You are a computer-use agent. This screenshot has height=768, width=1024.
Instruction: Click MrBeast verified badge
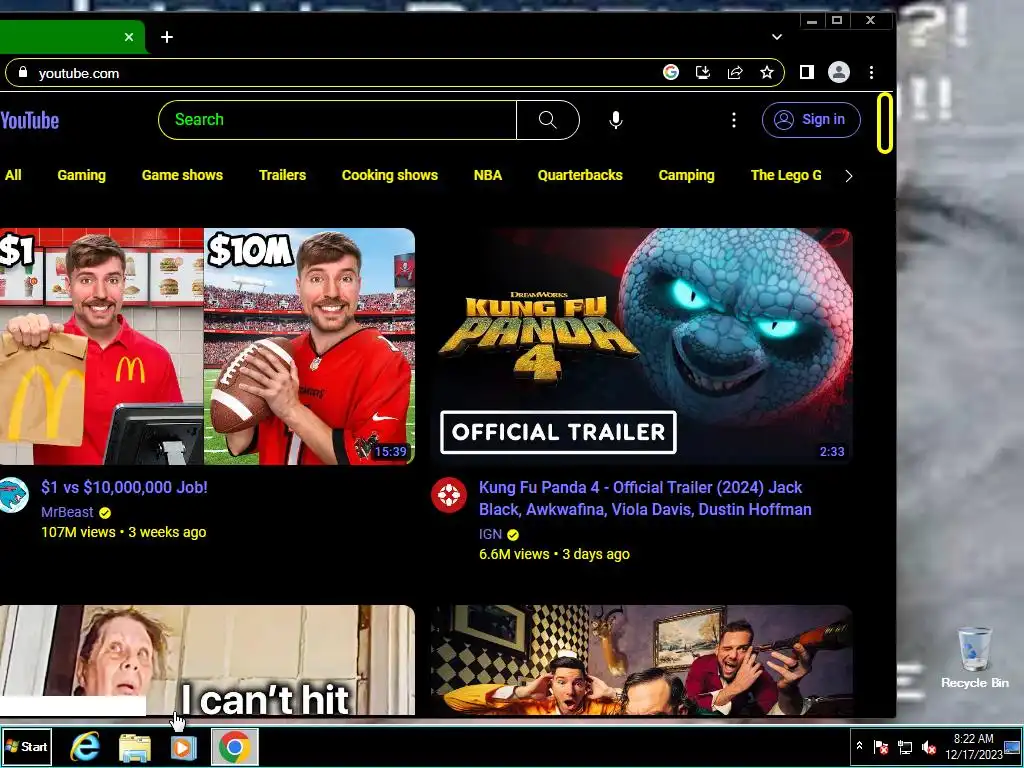pyautogui.click(x=104, y=513)
